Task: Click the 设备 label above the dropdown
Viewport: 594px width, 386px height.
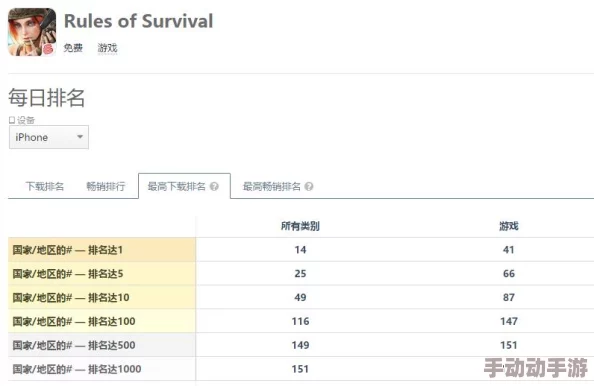Action: tap(22, 120)
